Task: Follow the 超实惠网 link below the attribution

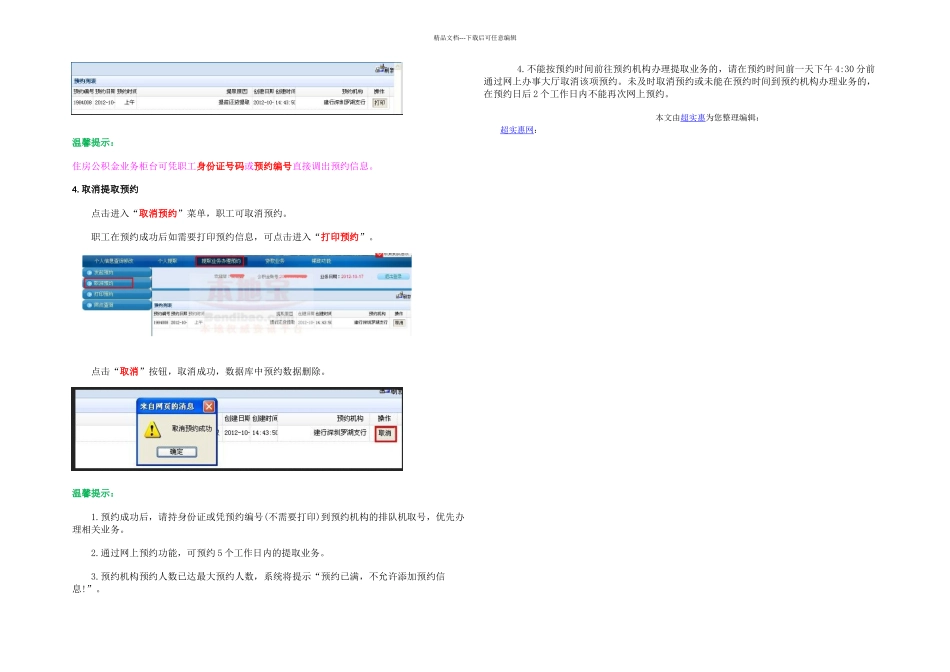Action: 517,130
